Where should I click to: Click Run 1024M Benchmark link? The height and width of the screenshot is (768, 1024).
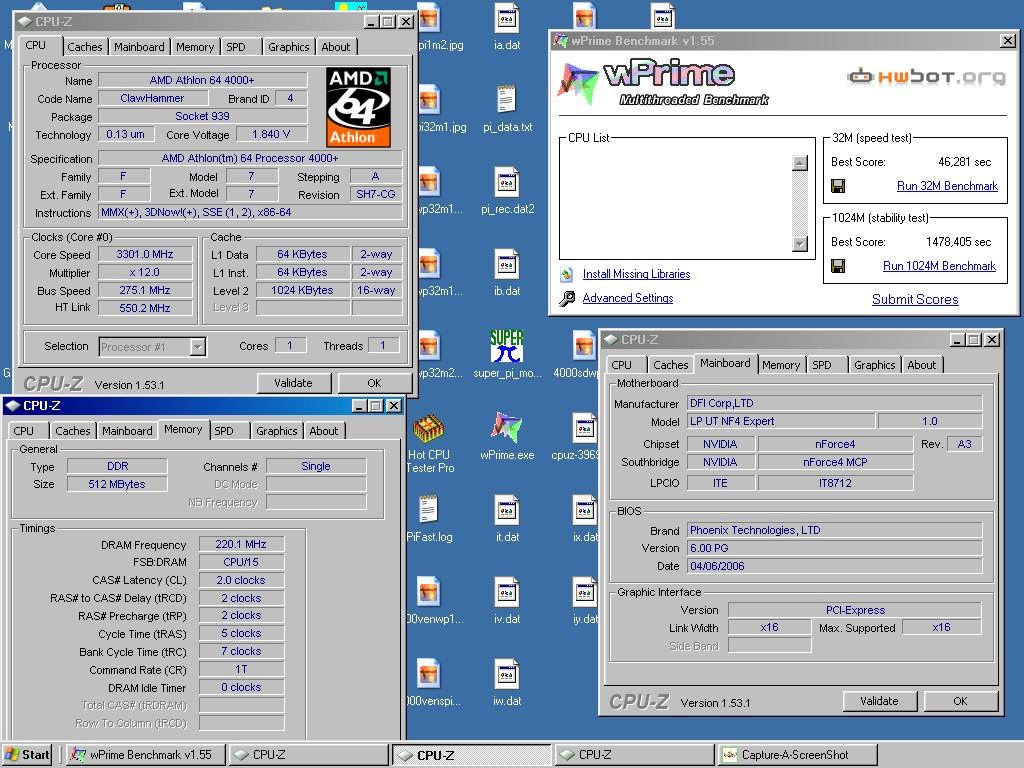tap(939, 266)
